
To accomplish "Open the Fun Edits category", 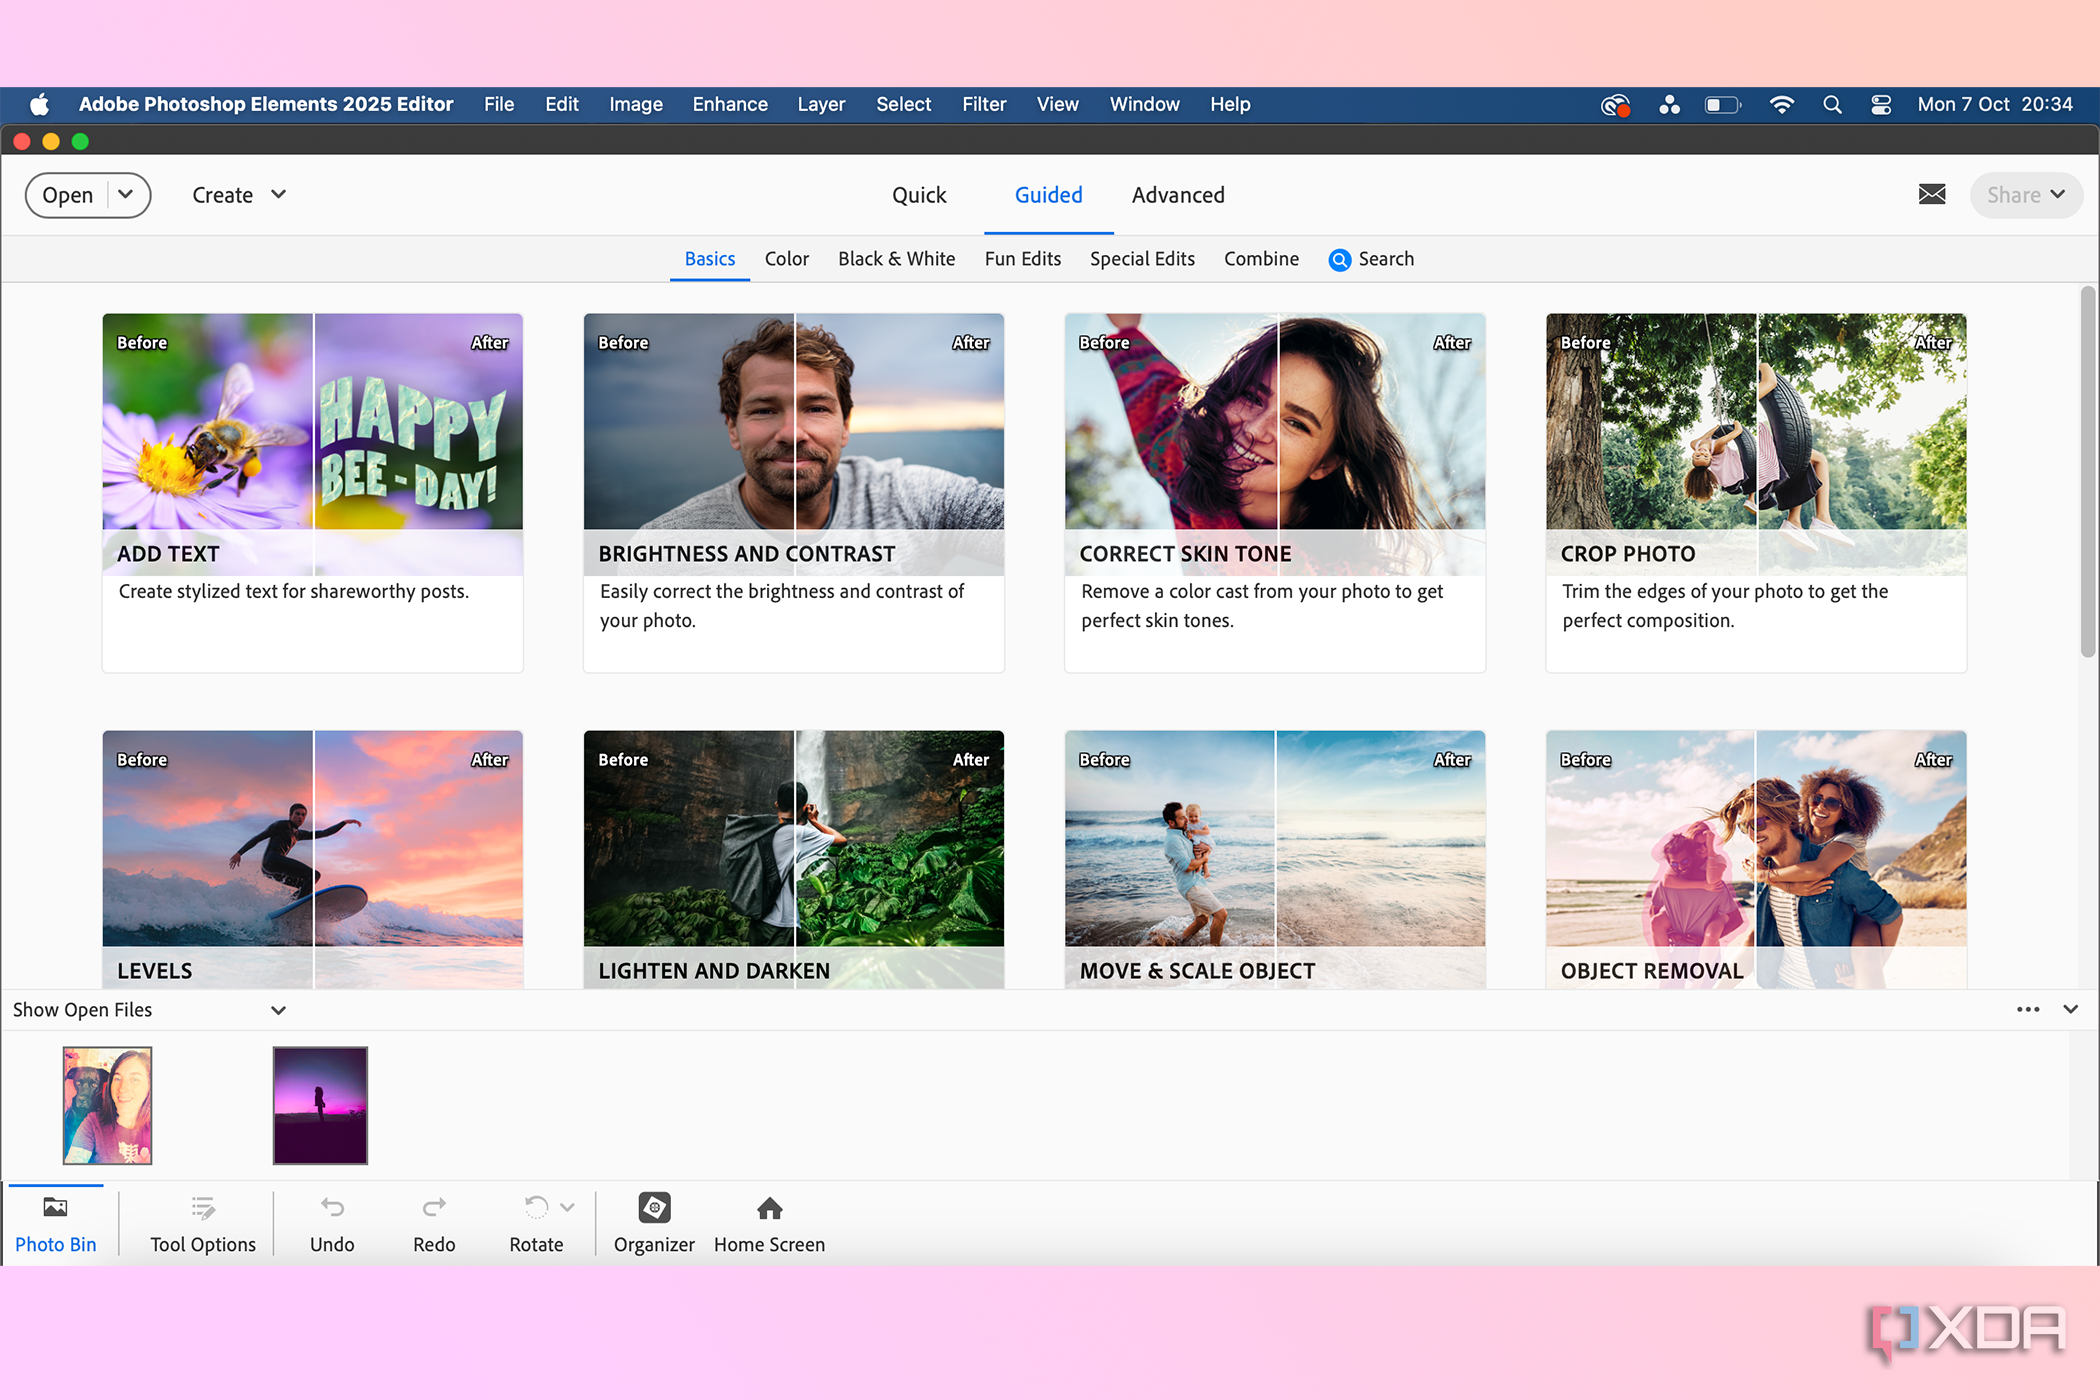I will point(1023,259).
